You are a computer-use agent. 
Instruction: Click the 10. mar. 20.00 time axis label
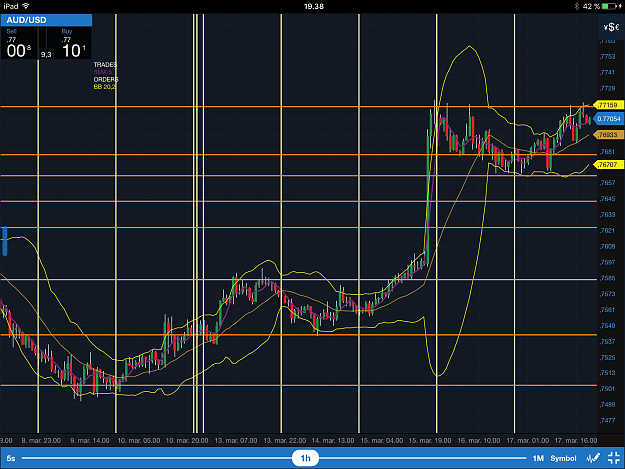(187, 440)
